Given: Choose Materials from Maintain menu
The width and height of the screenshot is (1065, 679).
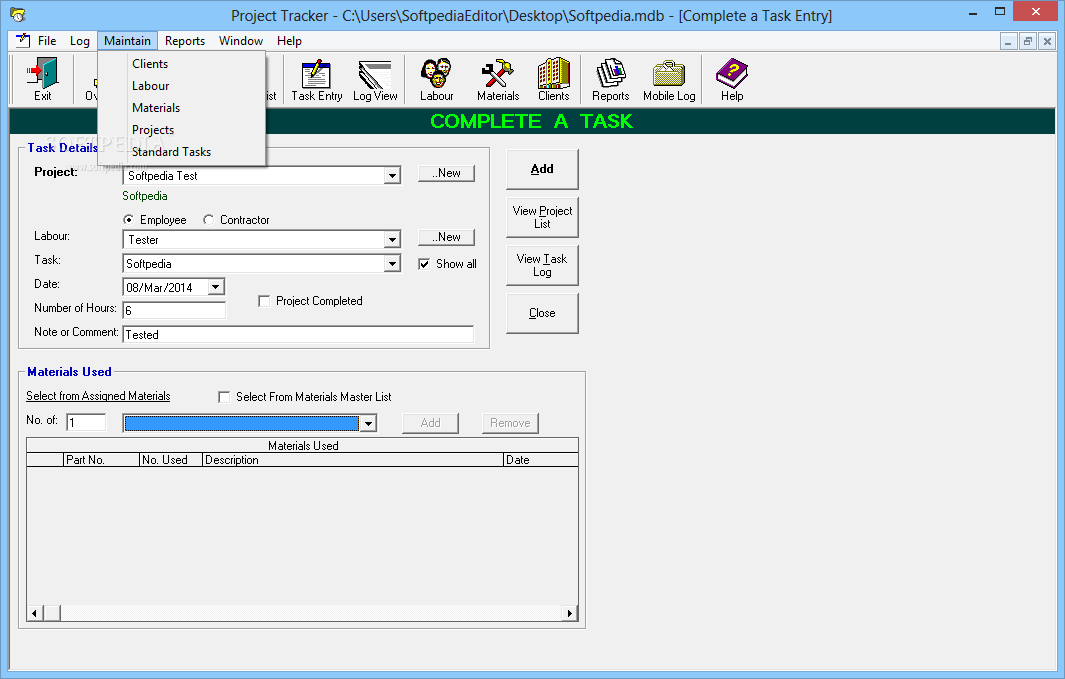Looking at the screenshot, I should coord(181,108).
